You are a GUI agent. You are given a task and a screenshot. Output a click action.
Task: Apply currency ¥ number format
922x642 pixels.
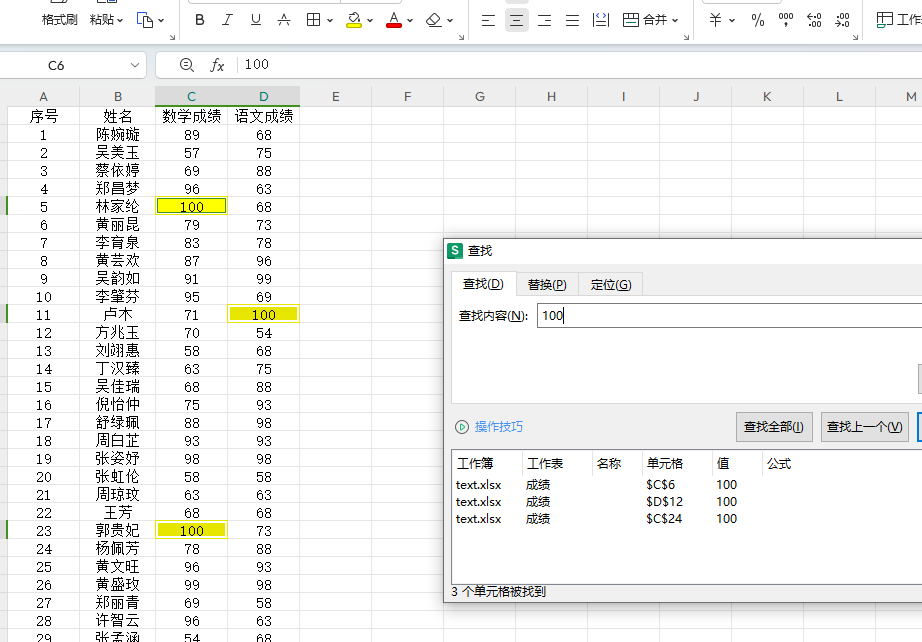tap(715, 20)
